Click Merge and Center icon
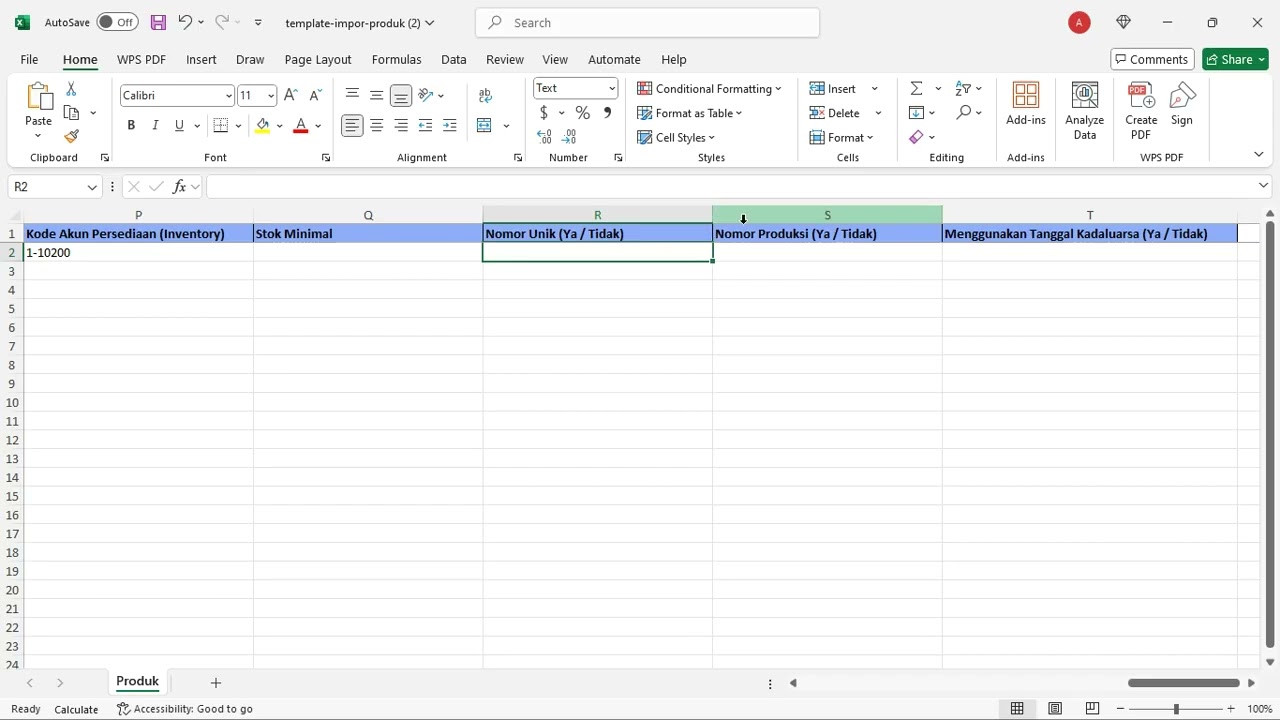 tap(485, 125)
